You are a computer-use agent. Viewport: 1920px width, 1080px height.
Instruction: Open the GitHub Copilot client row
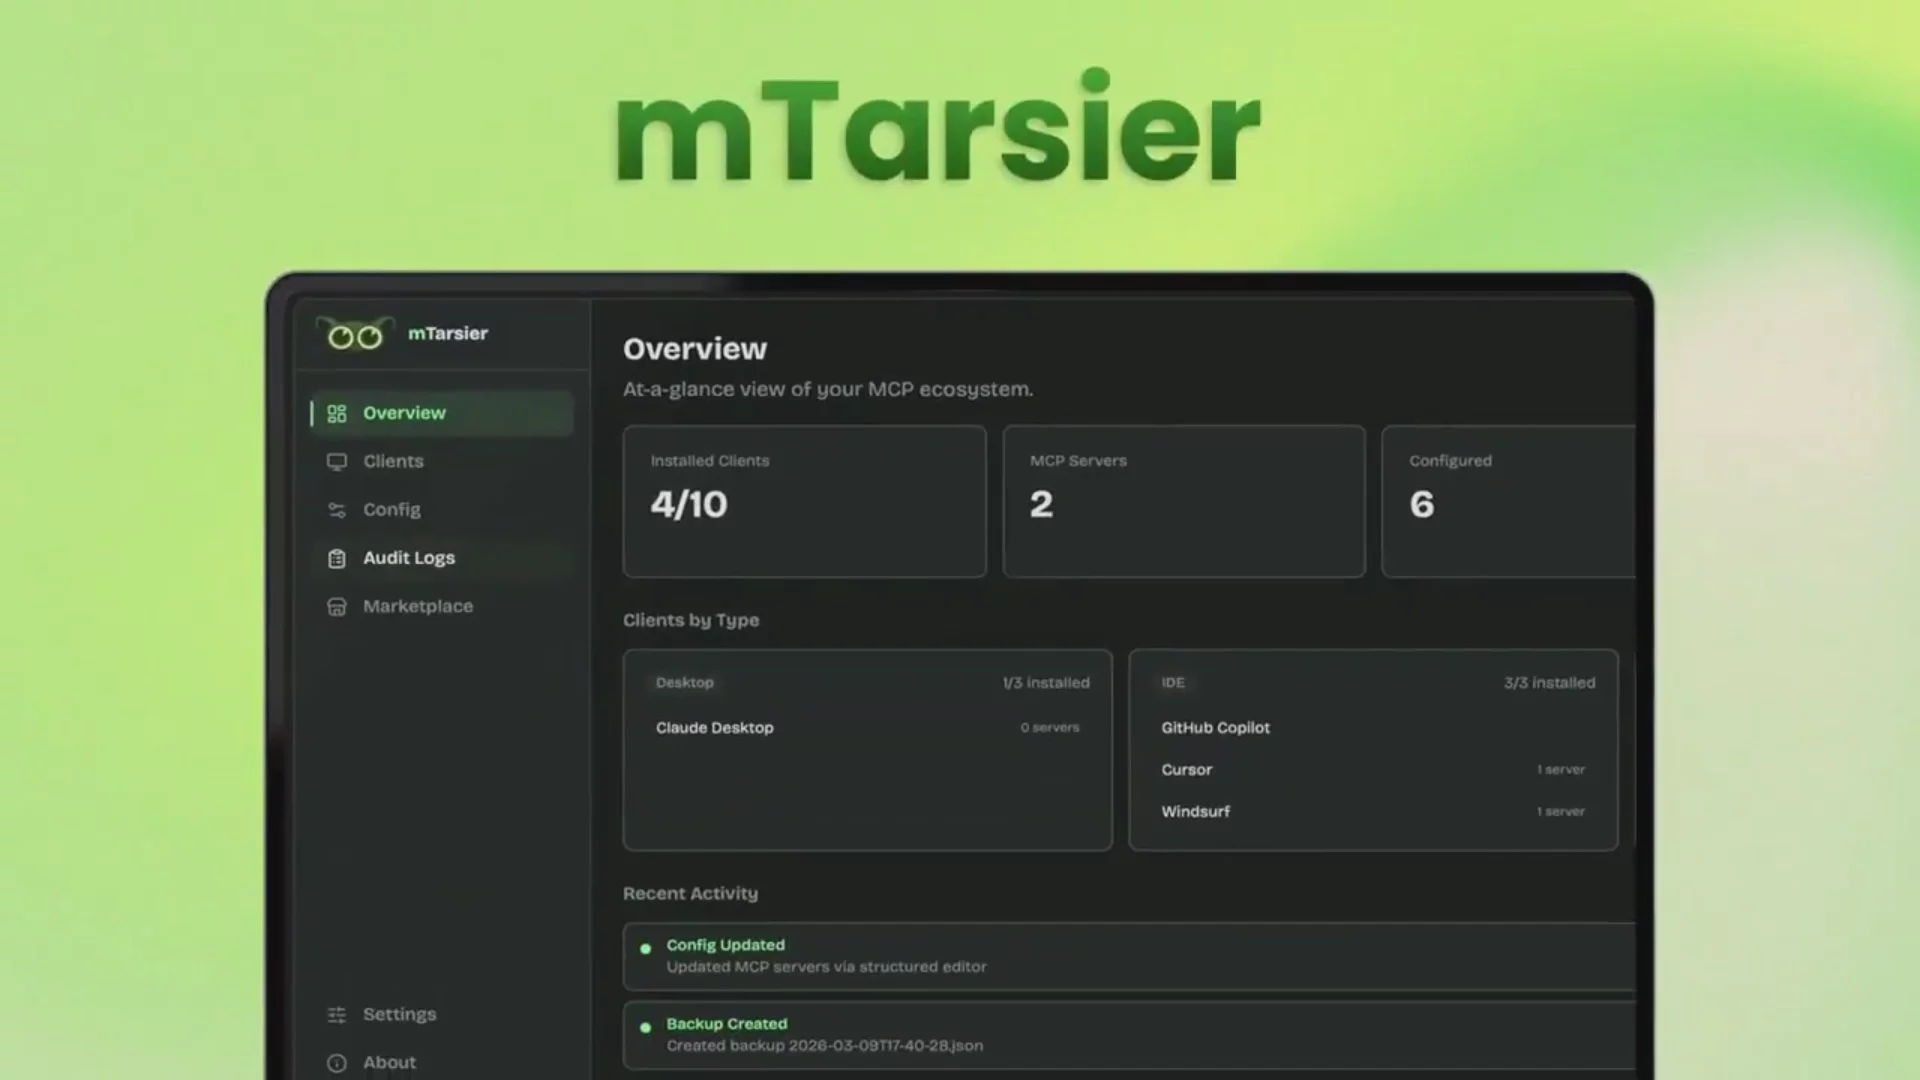click(x=1373, y=728)
